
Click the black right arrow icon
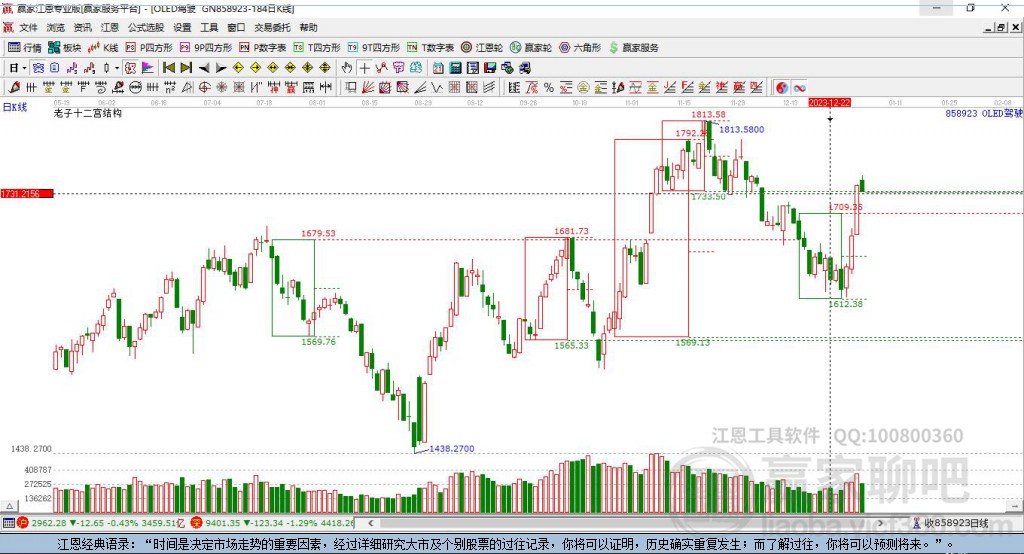click(221, 68)
